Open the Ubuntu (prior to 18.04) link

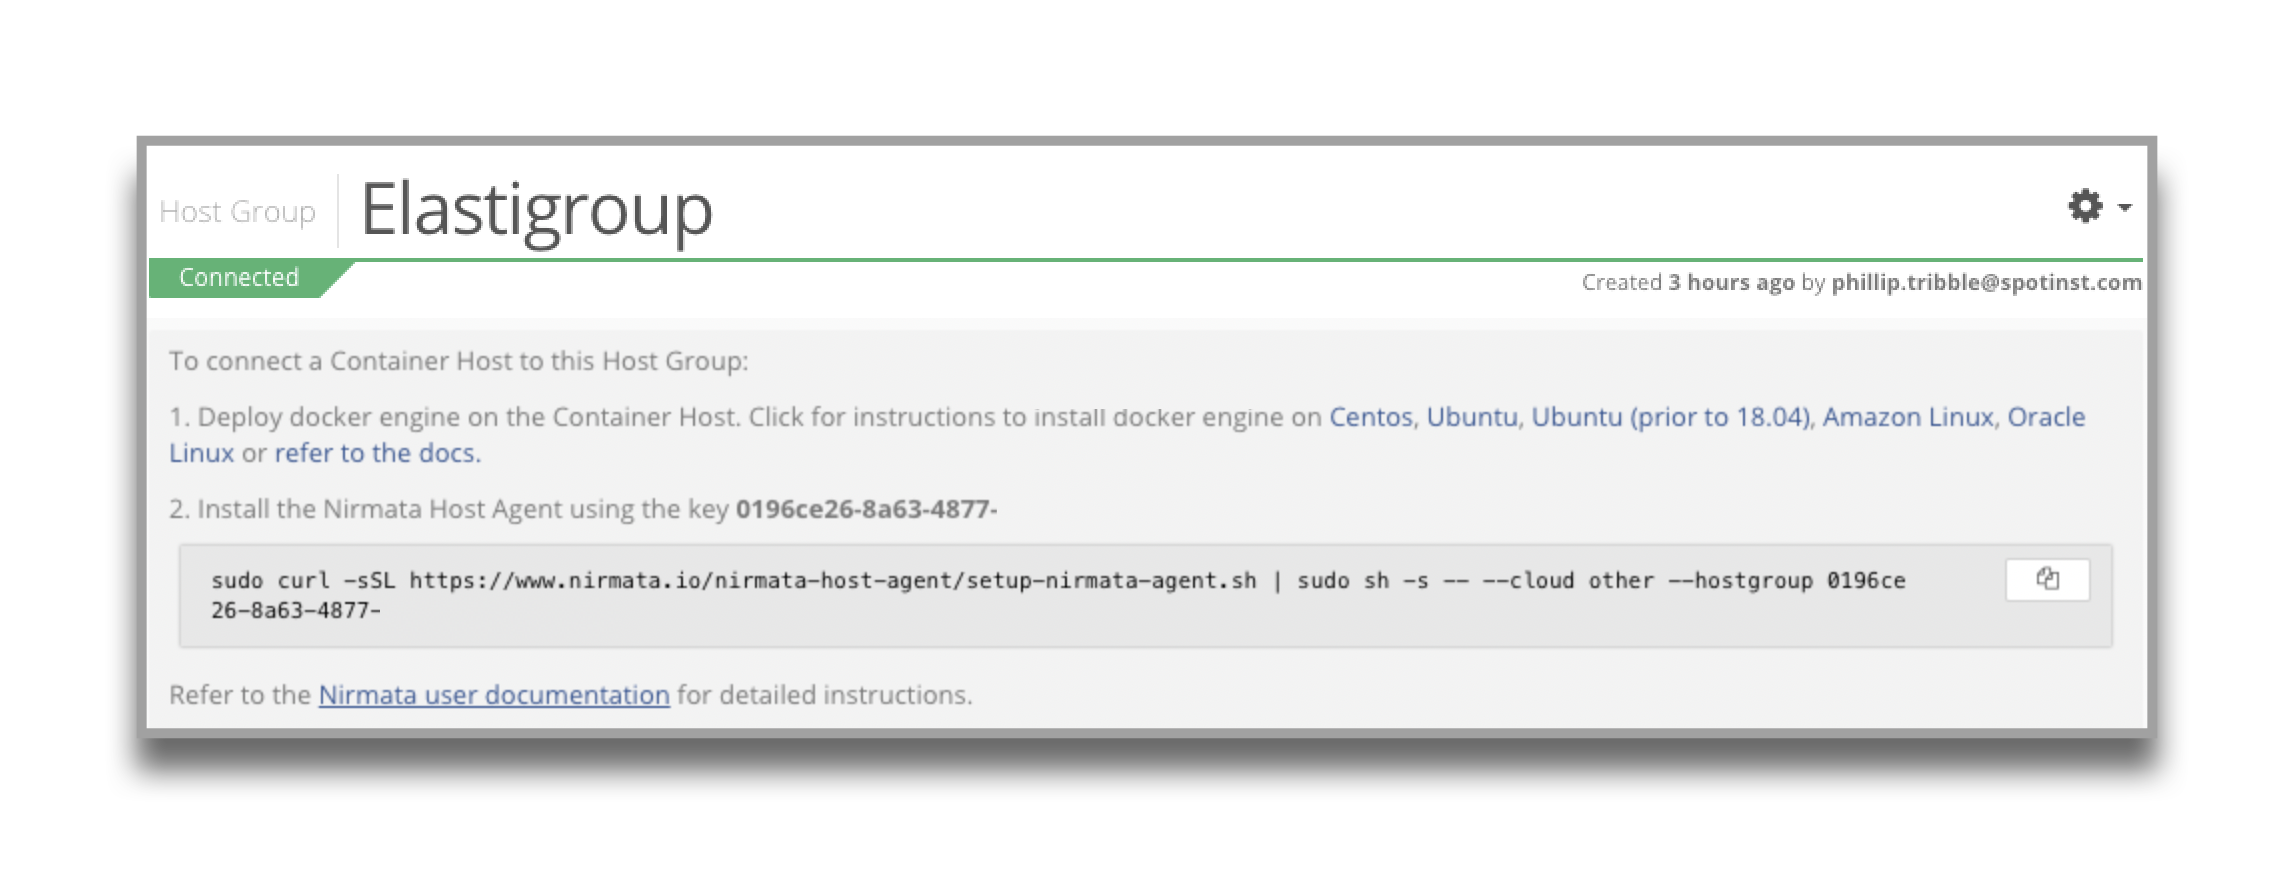click(x=1670, y=417)
